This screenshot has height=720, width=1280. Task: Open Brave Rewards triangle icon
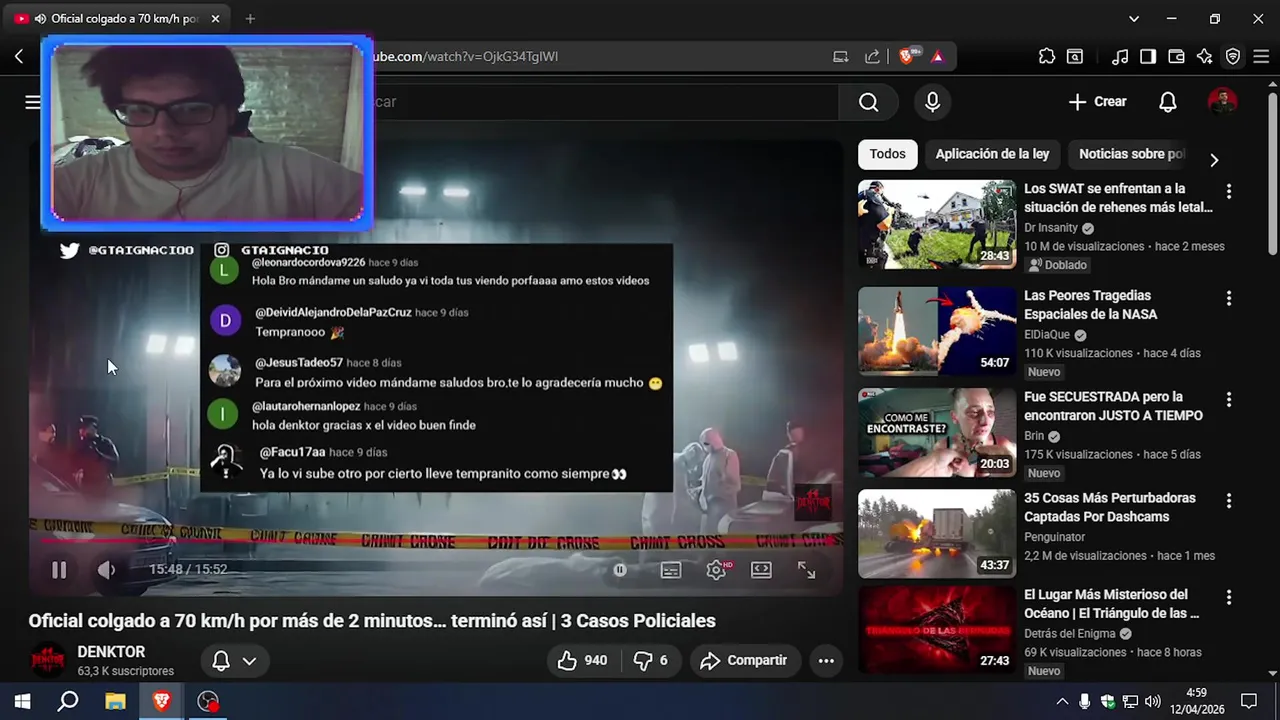point(937,57)
